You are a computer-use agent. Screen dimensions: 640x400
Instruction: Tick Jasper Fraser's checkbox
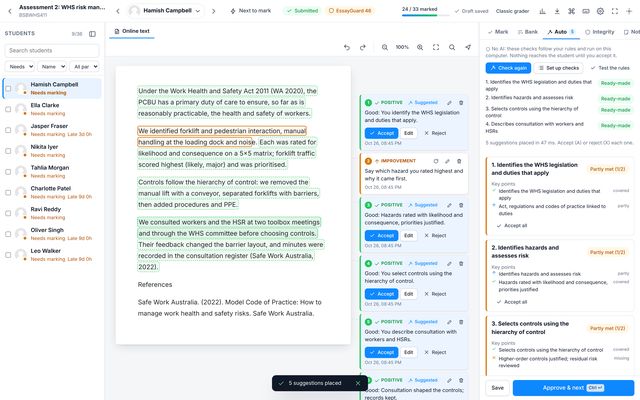8,130
